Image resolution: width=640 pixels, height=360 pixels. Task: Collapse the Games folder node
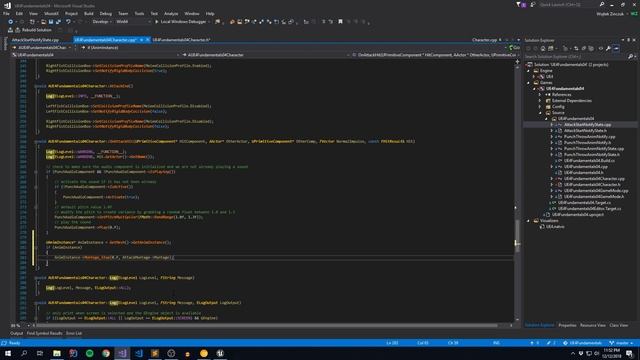528,82
